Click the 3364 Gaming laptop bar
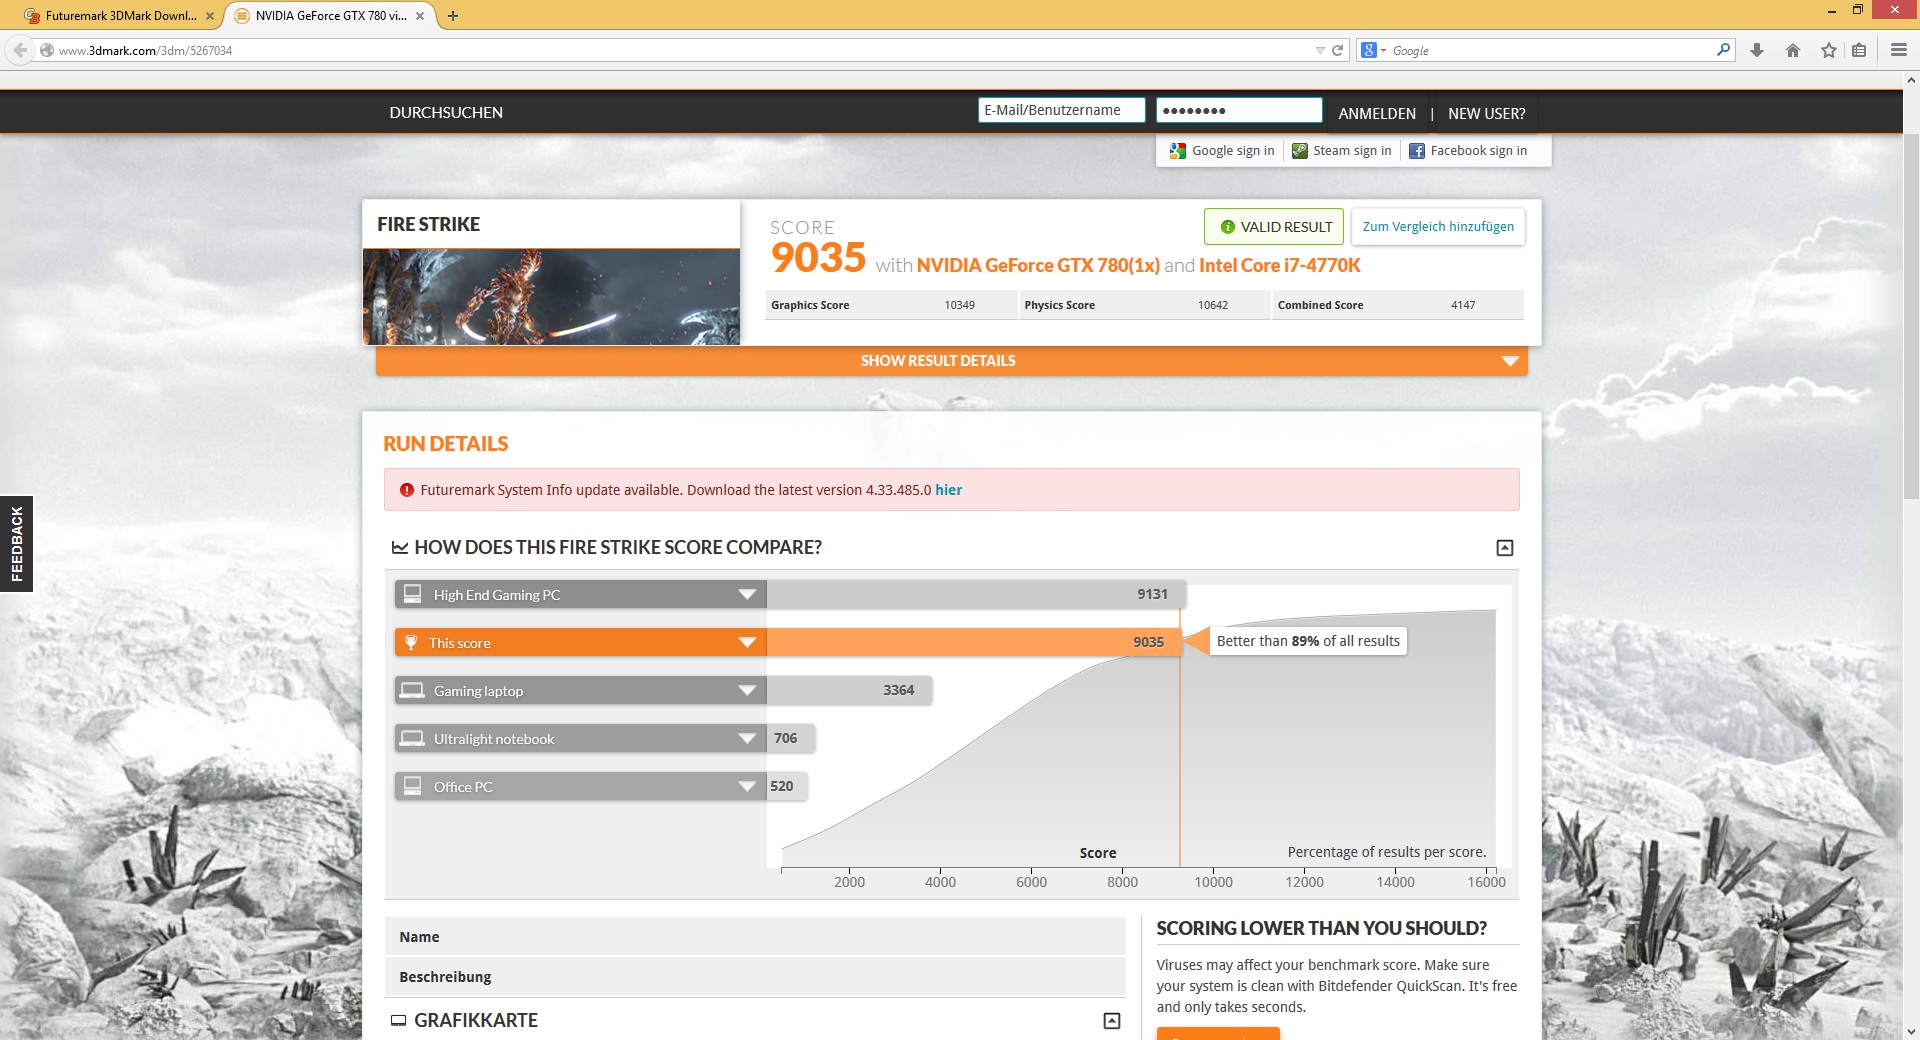Screen dimensions: 1920x1040 [849, 690]
